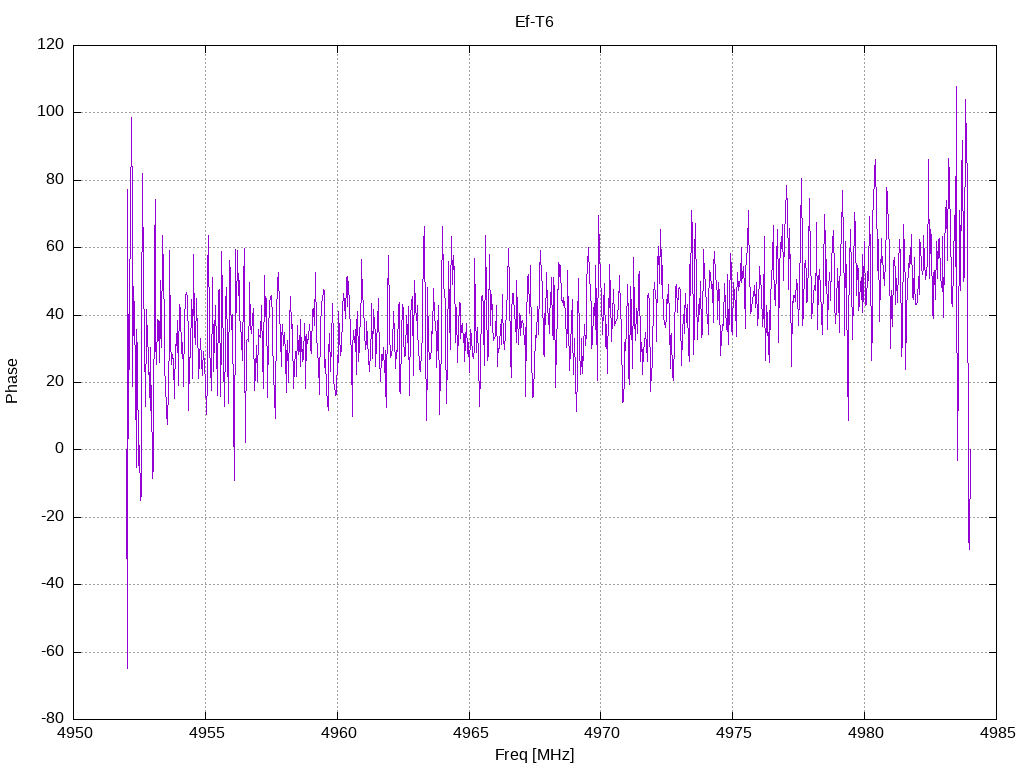Click the 120 y-axis tick label

click(x=51, y=44)
